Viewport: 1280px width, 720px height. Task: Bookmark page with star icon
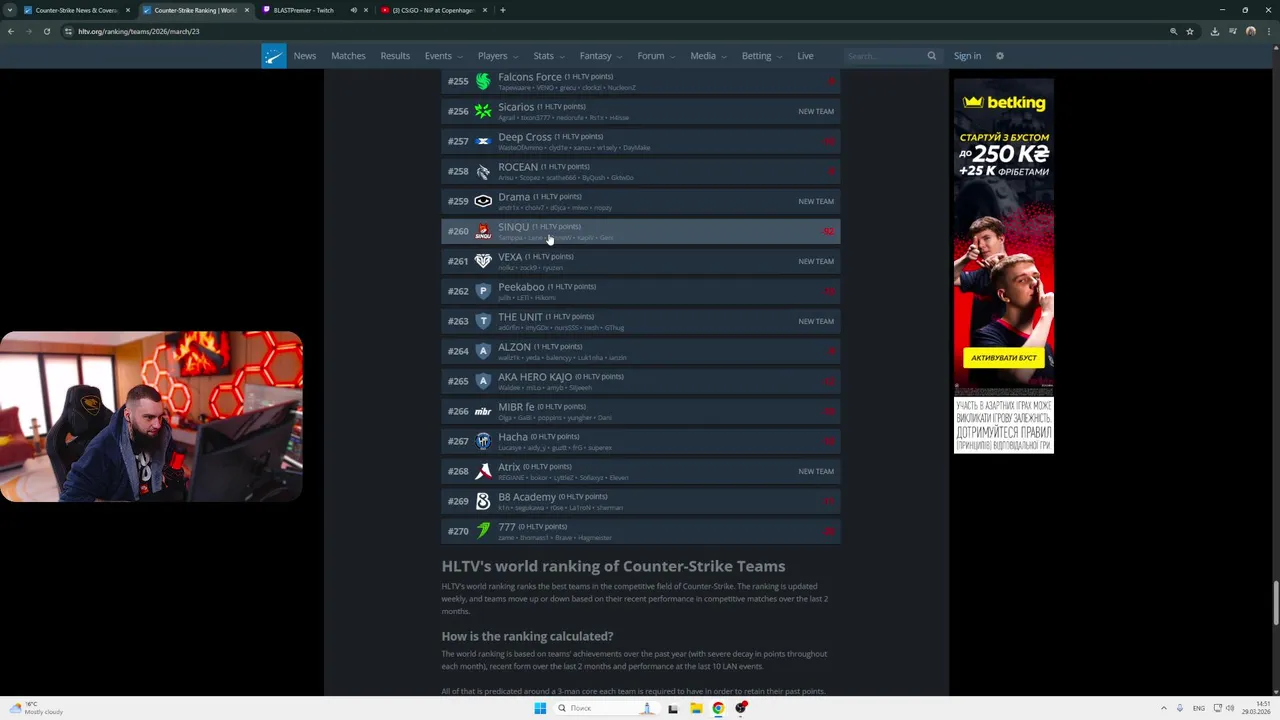click(x=1190, y=31)
